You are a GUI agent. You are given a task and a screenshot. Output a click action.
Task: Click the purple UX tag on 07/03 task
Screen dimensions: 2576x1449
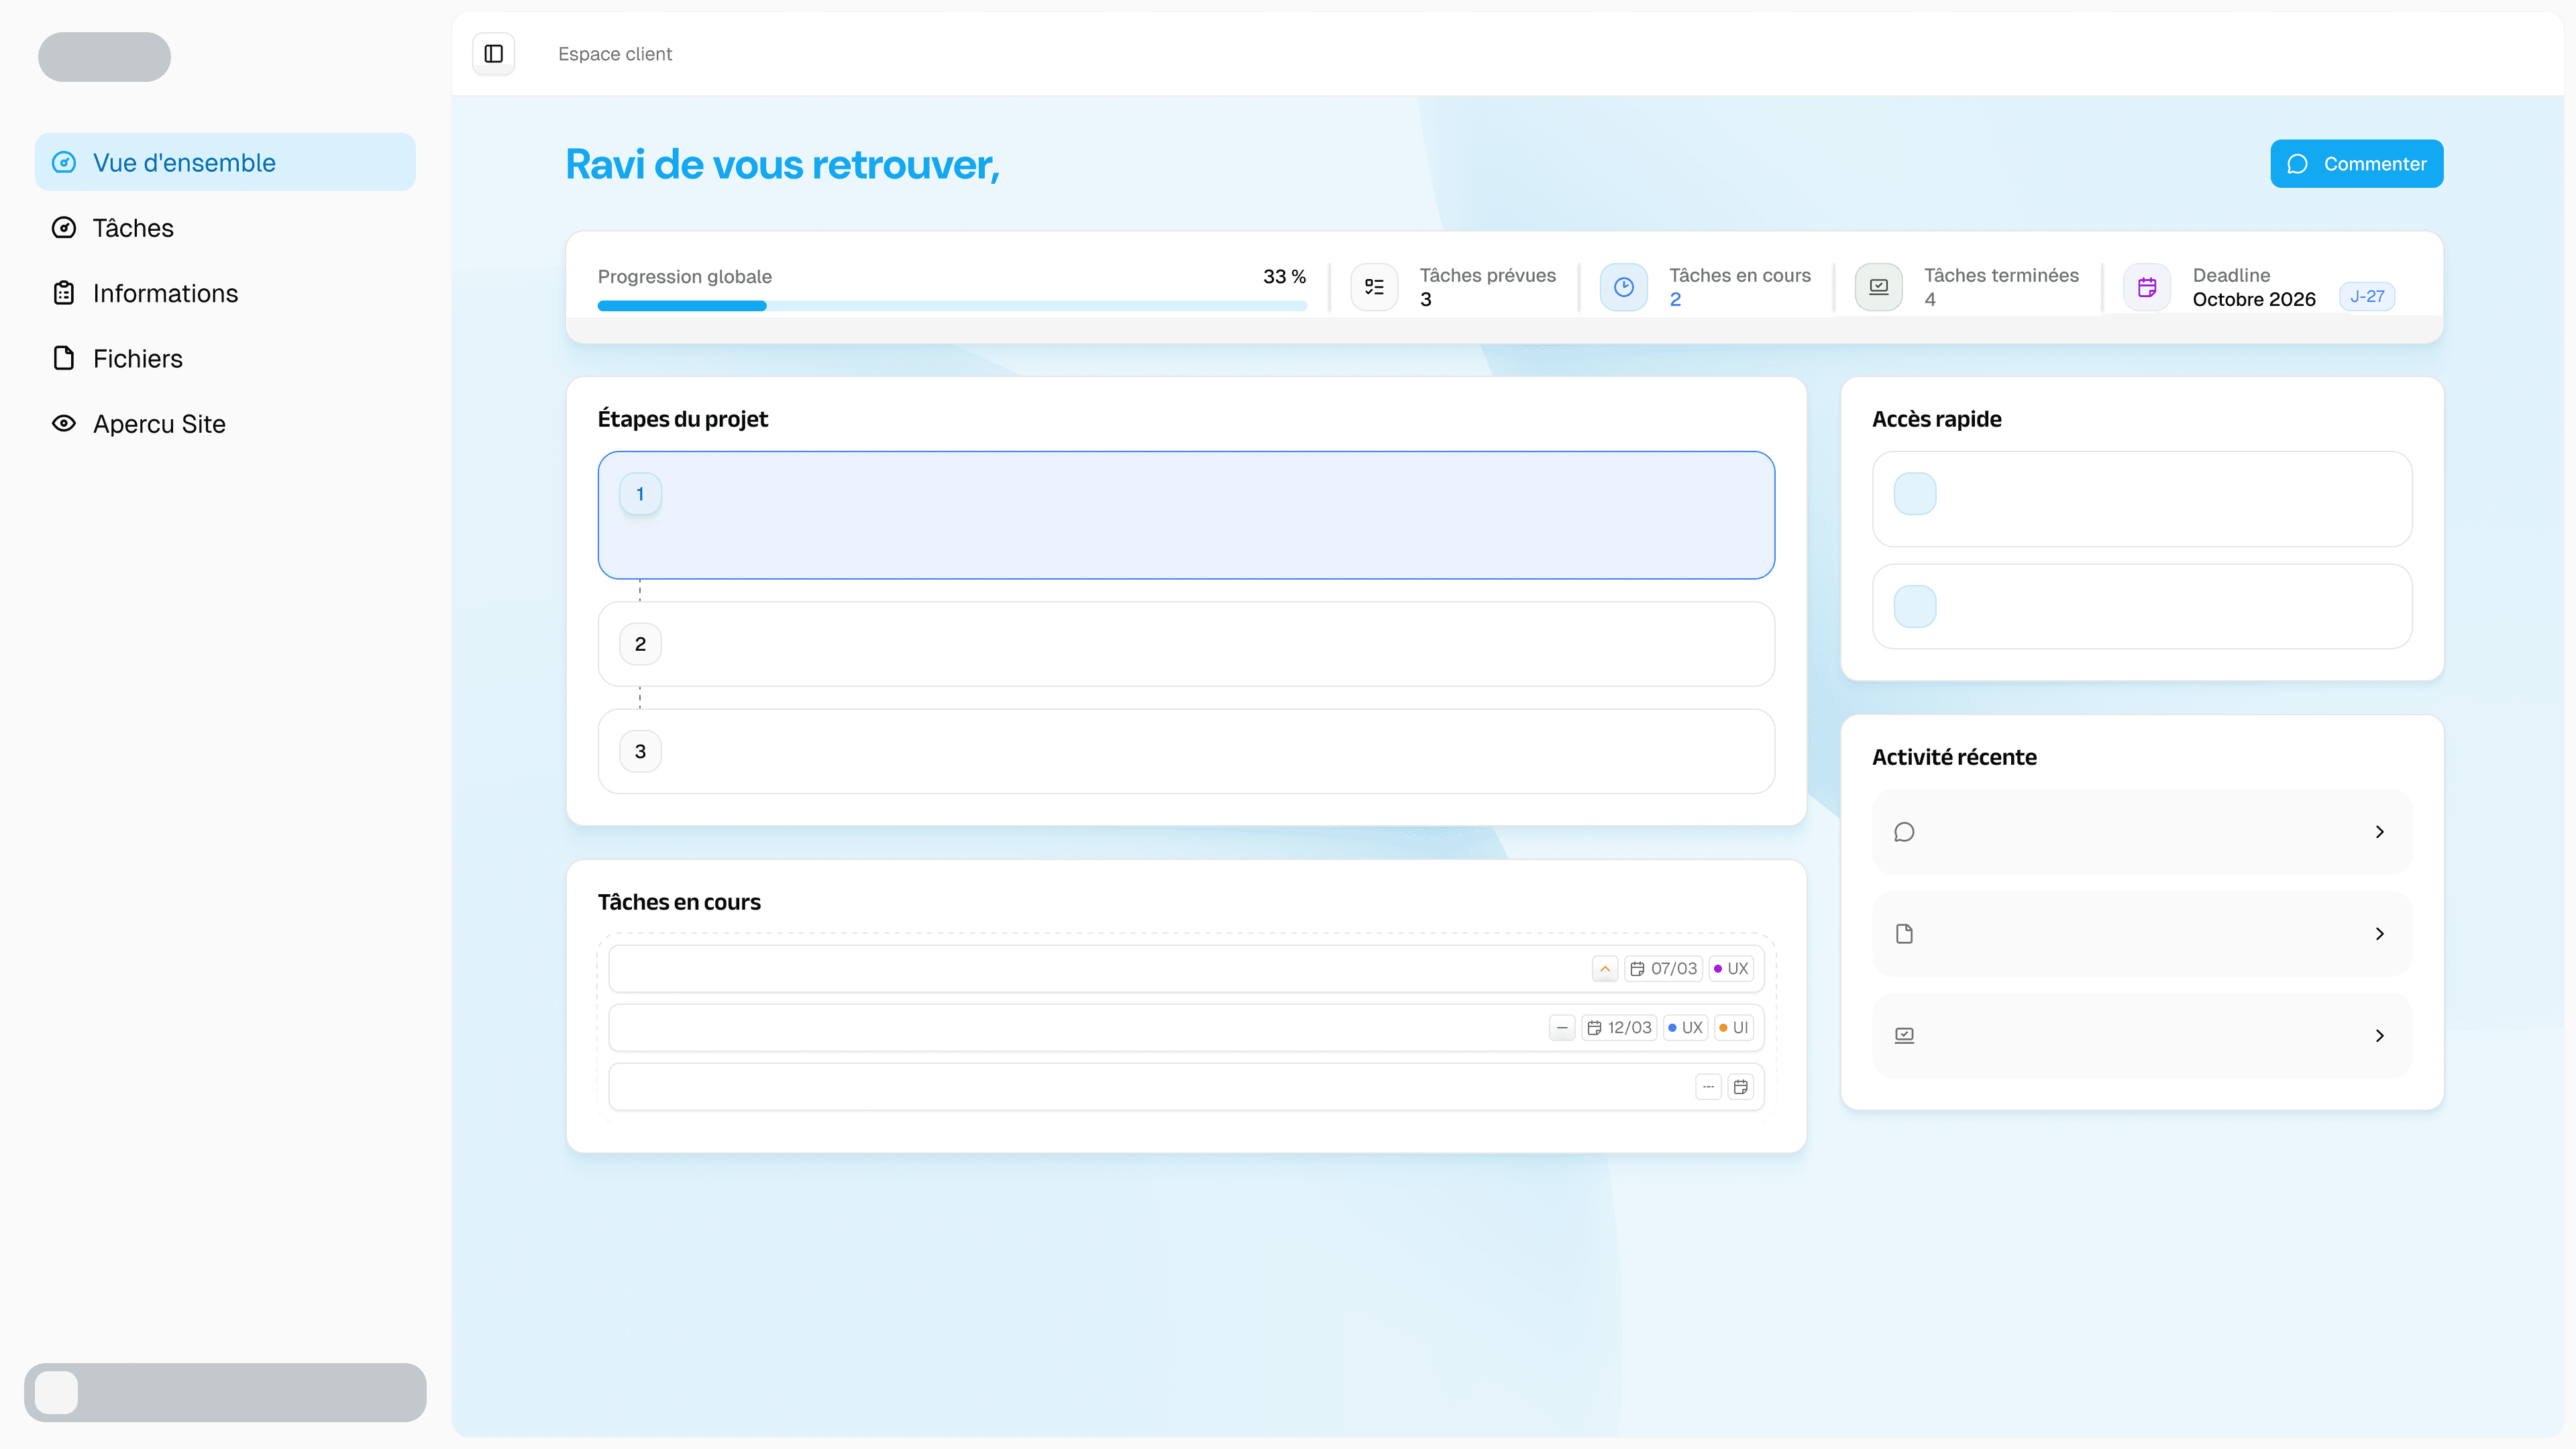(x=1731, y=969)
